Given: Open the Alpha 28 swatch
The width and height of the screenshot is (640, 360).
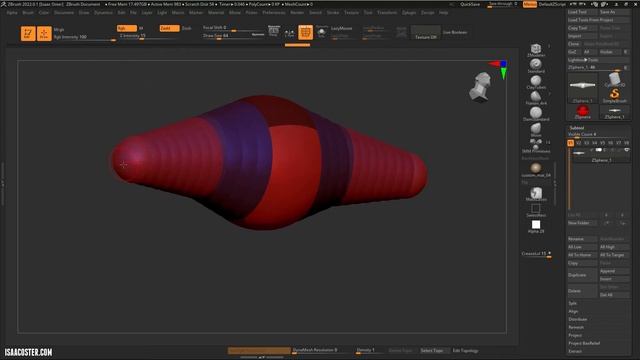Looking at the screenshot, I should [536, 227].
